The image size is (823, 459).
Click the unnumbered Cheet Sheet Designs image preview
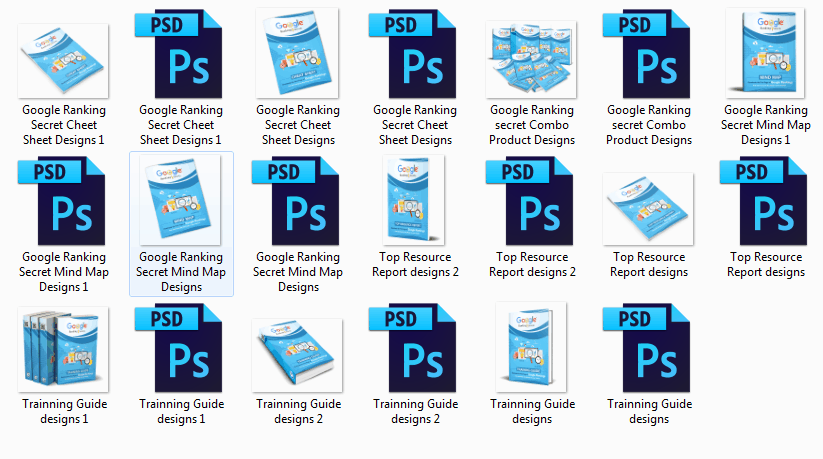298,55
